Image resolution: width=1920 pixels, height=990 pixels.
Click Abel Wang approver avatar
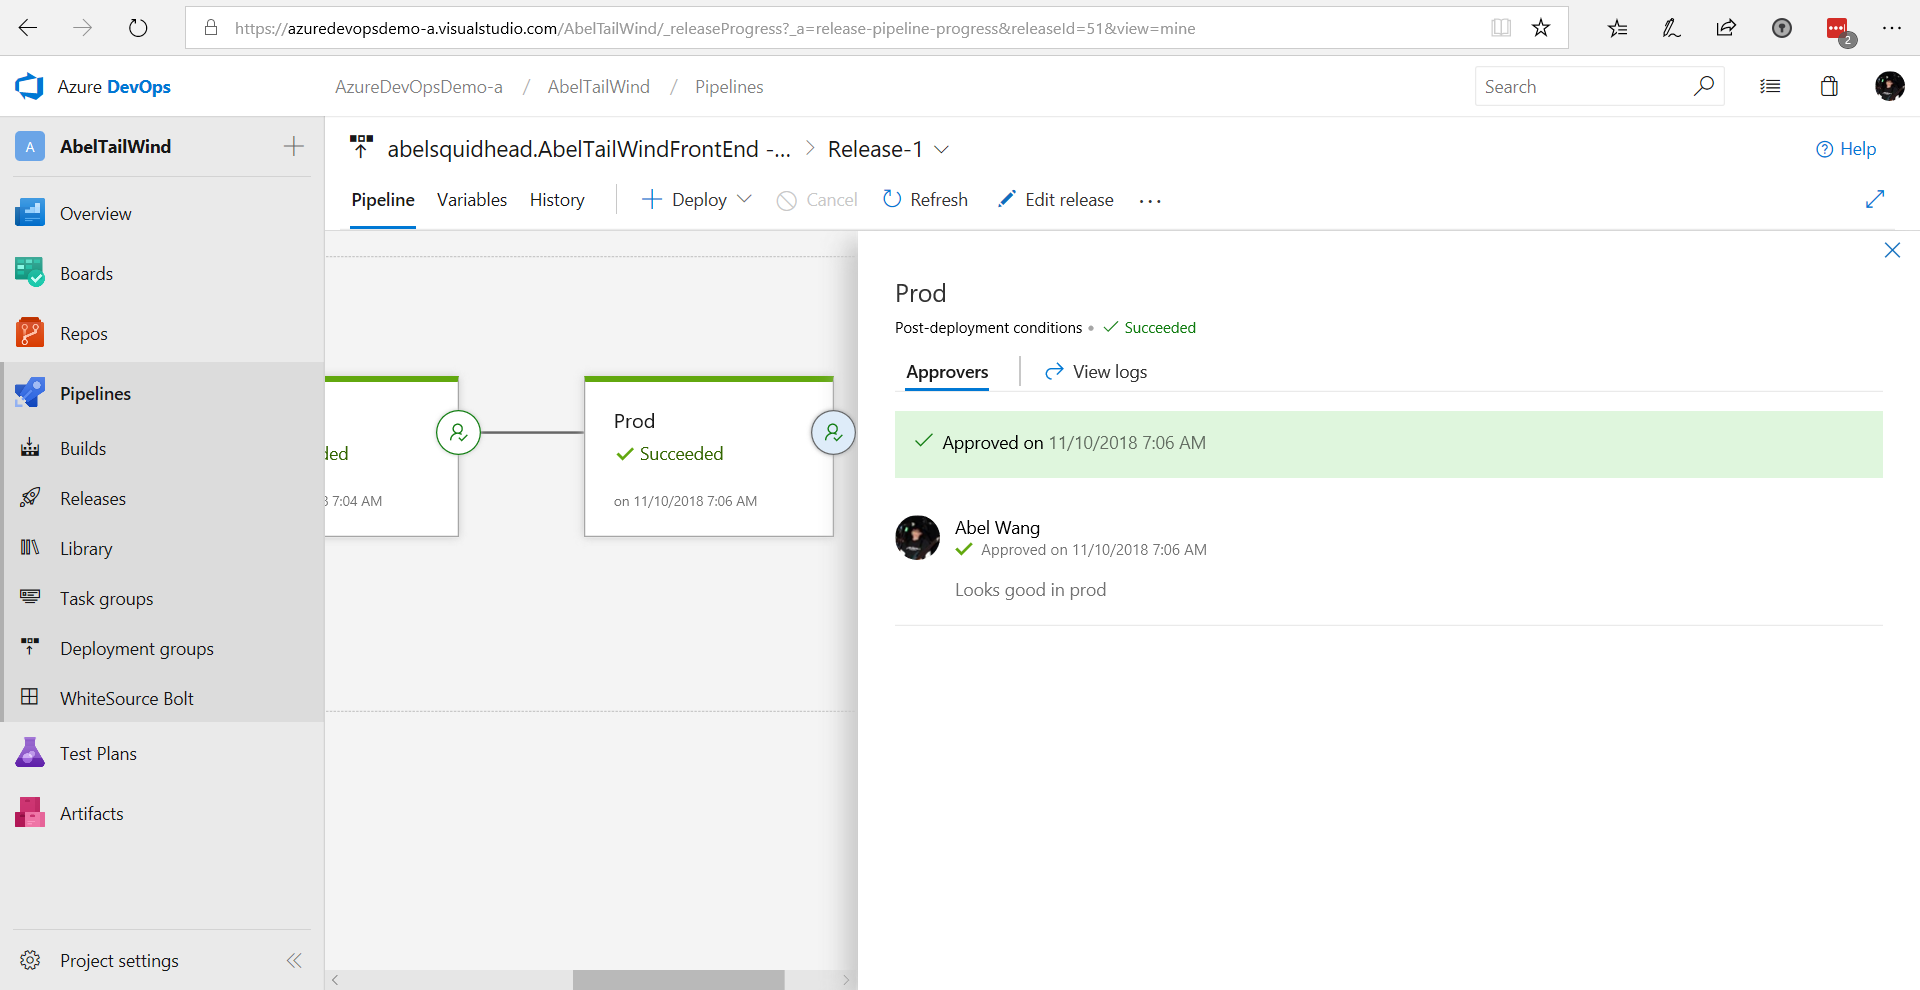(x=917, y=538)
